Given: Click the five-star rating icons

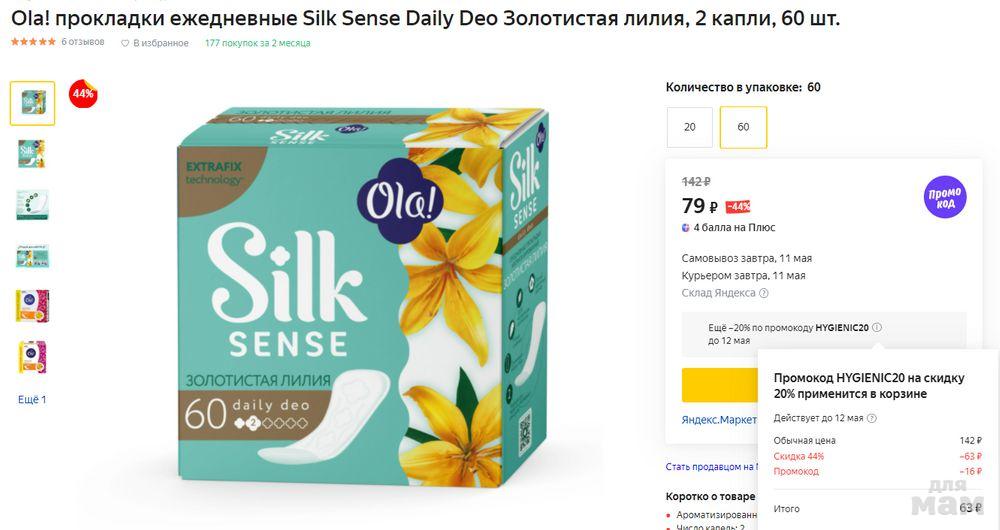Looking at the screenshot, I should [33, 43].
